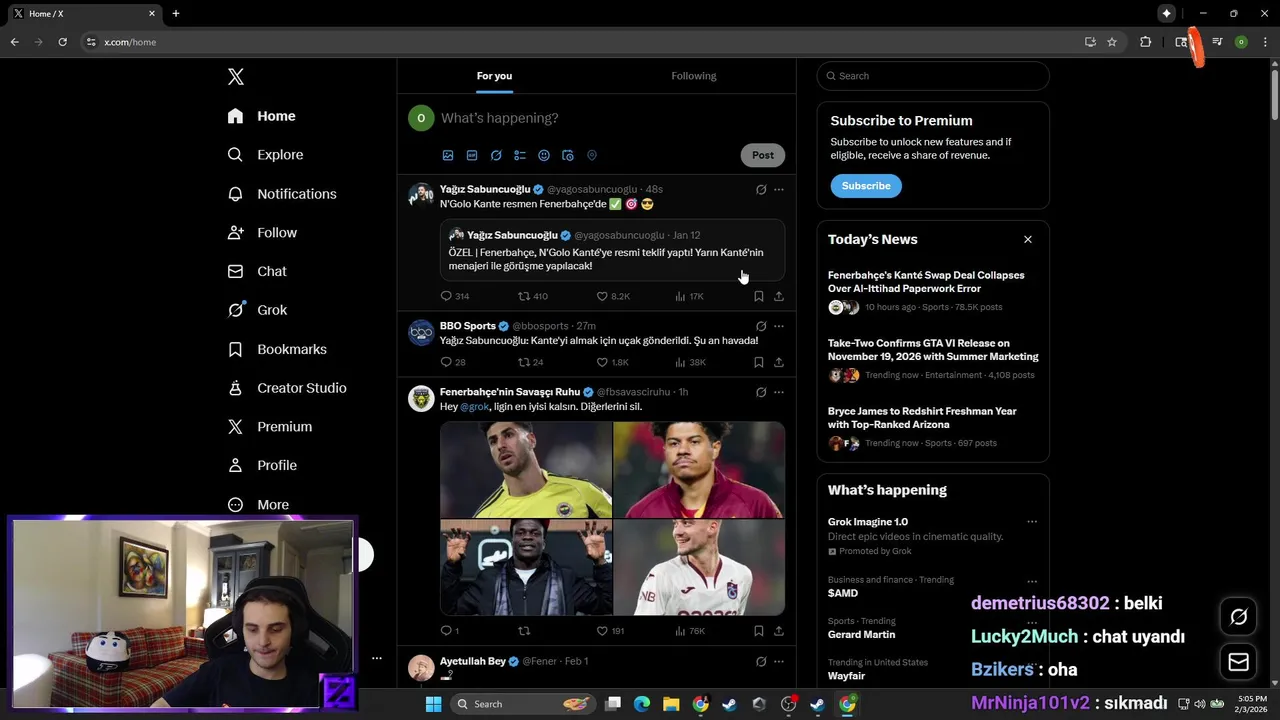Bookmark the BBO Sports post
The height and width of the screenshot is (720, 1280).
coord(759,362)
